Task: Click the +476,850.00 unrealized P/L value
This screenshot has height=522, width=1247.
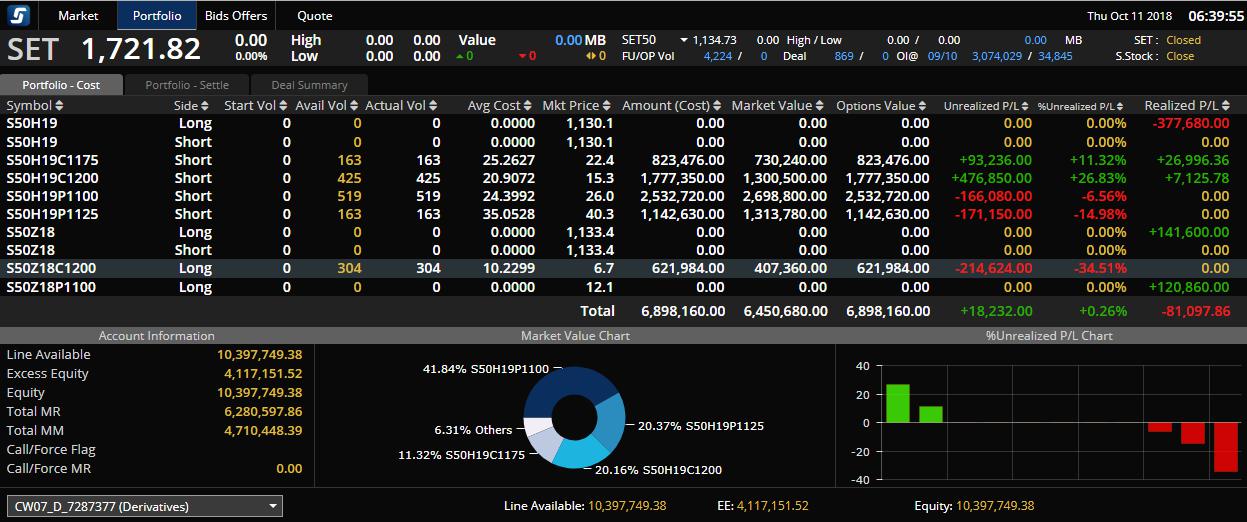Action: click(x=992, y=178)
